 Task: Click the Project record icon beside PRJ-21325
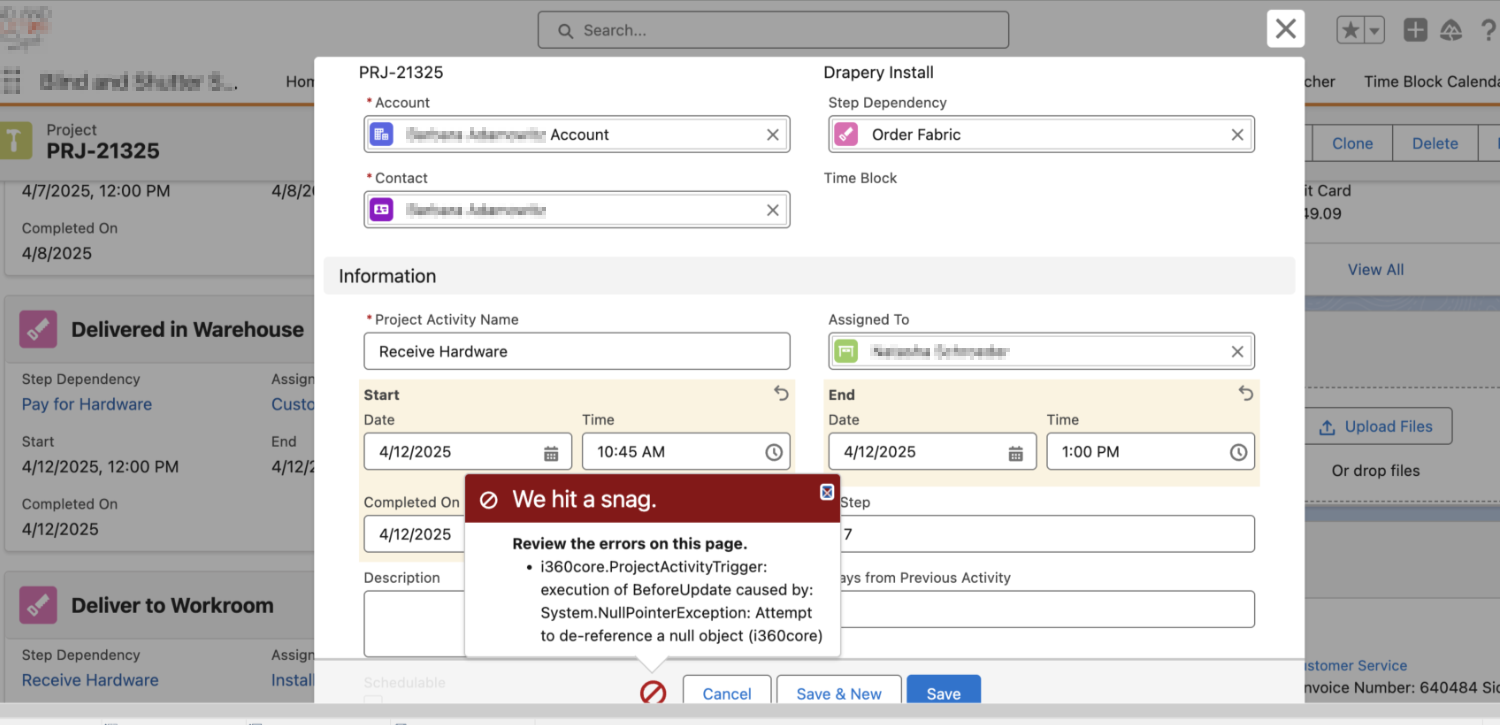[16, 139]
